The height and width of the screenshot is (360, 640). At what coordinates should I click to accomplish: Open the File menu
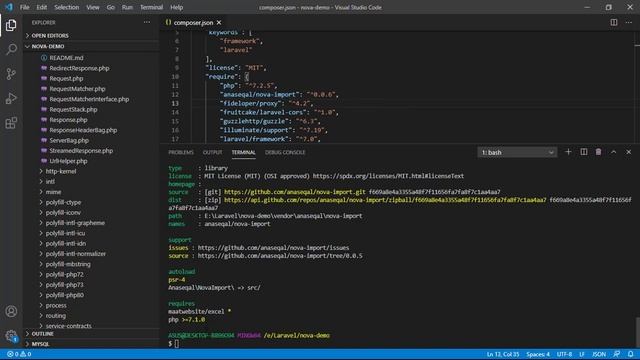tap(24, 7)
